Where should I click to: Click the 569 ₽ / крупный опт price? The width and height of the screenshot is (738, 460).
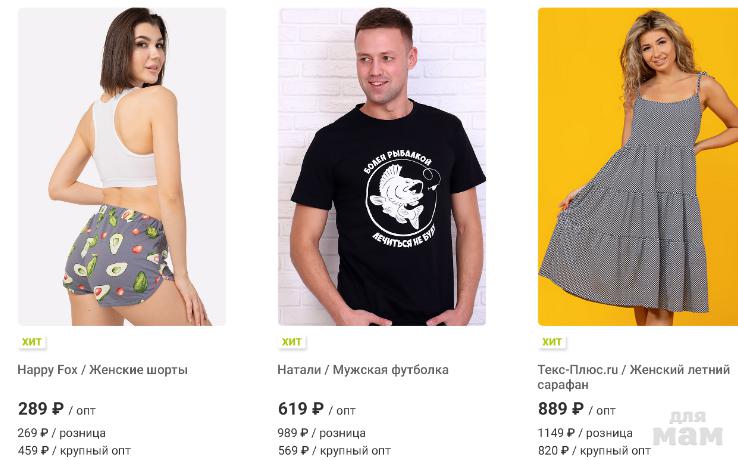pyautogui.click(x=334, y=451)
